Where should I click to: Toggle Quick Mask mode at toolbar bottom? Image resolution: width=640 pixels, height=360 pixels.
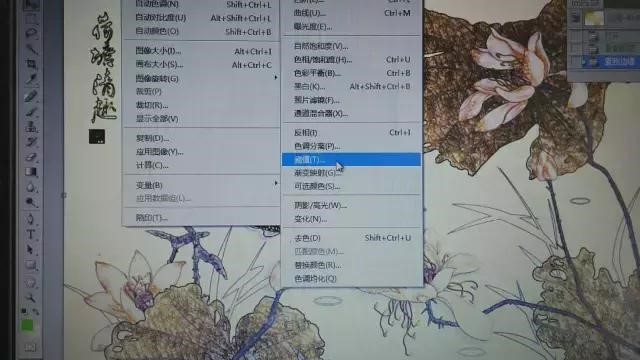31,347
